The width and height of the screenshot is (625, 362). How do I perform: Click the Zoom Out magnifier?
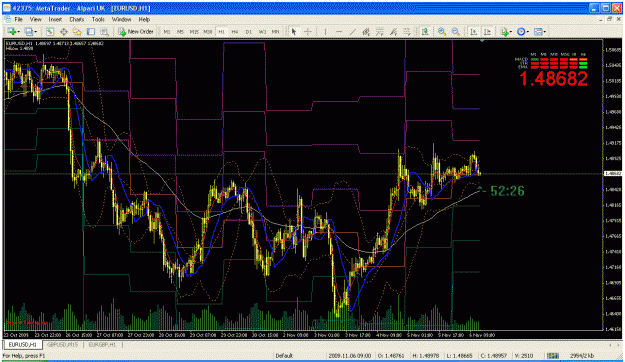coord(456,31)
